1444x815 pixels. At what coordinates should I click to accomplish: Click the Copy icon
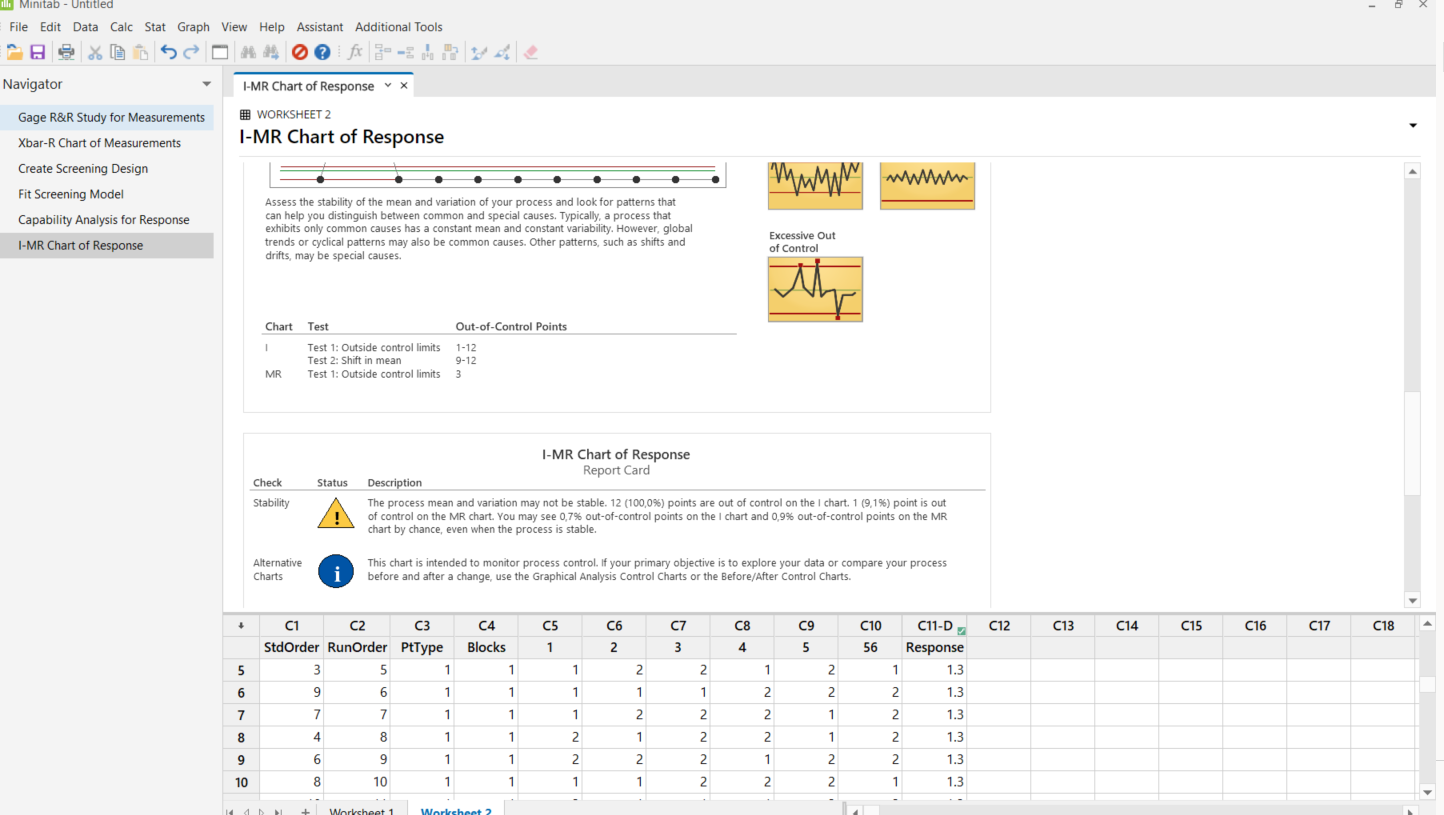click(x=116, y=52)
